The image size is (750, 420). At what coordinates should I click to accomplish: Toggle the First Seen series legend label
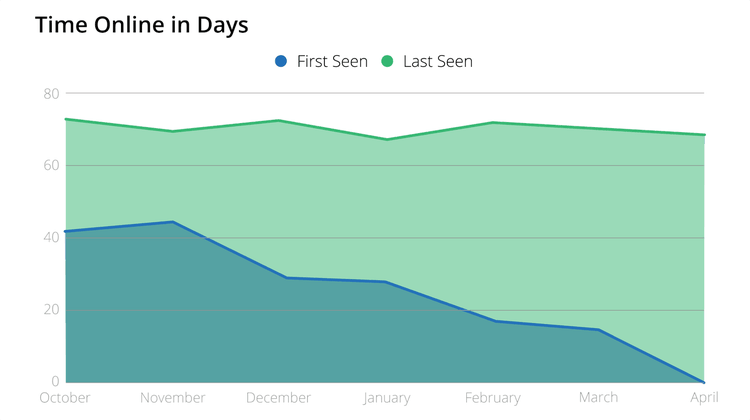coord(332,61)
